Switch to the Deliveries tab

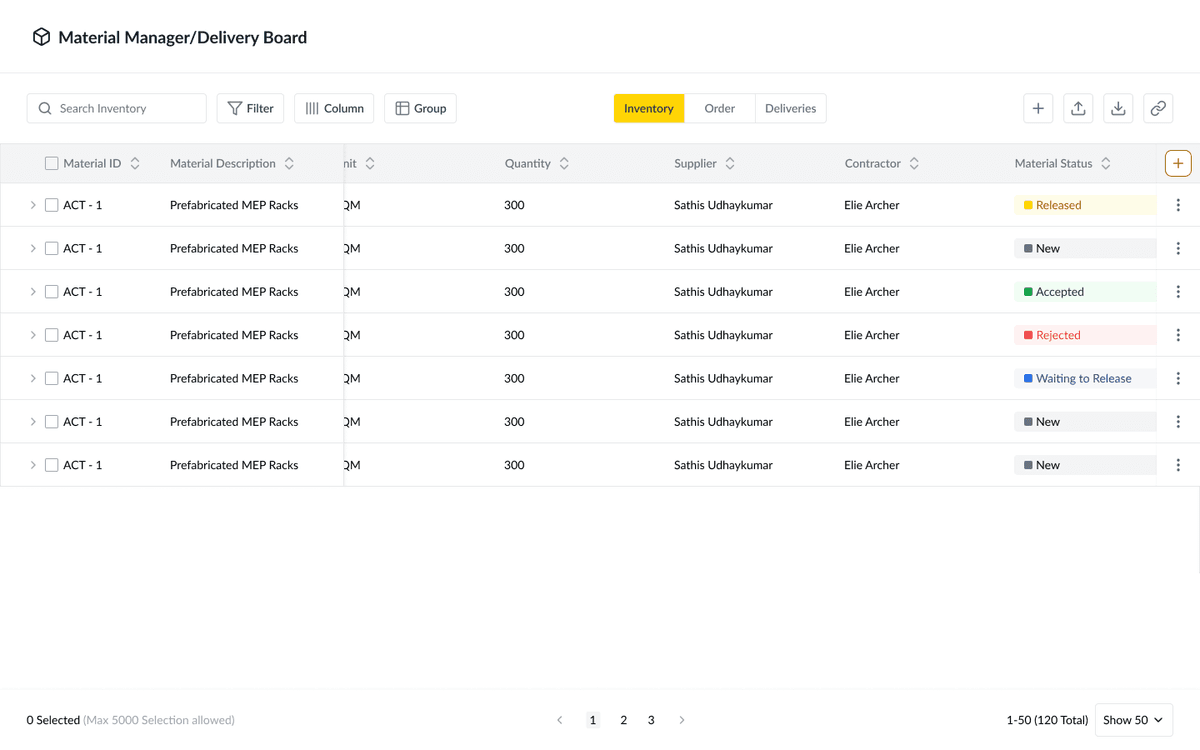click(x=790, y=107)
